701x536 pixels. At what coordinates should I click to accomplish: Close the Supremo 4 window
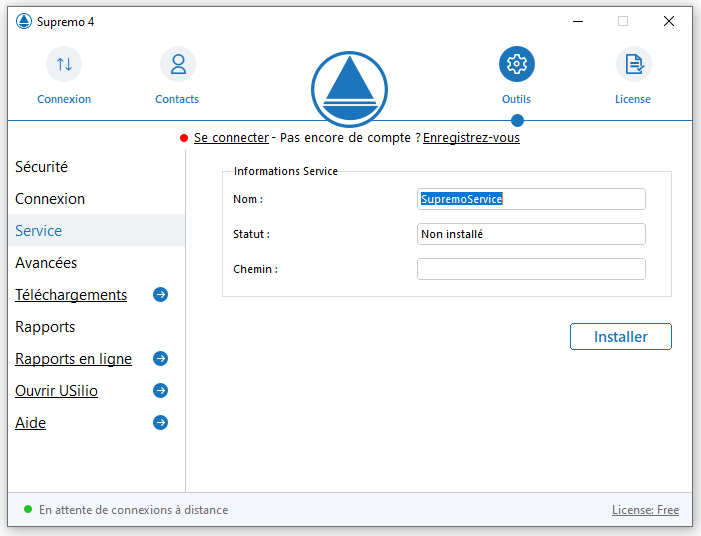coord(669,21)
